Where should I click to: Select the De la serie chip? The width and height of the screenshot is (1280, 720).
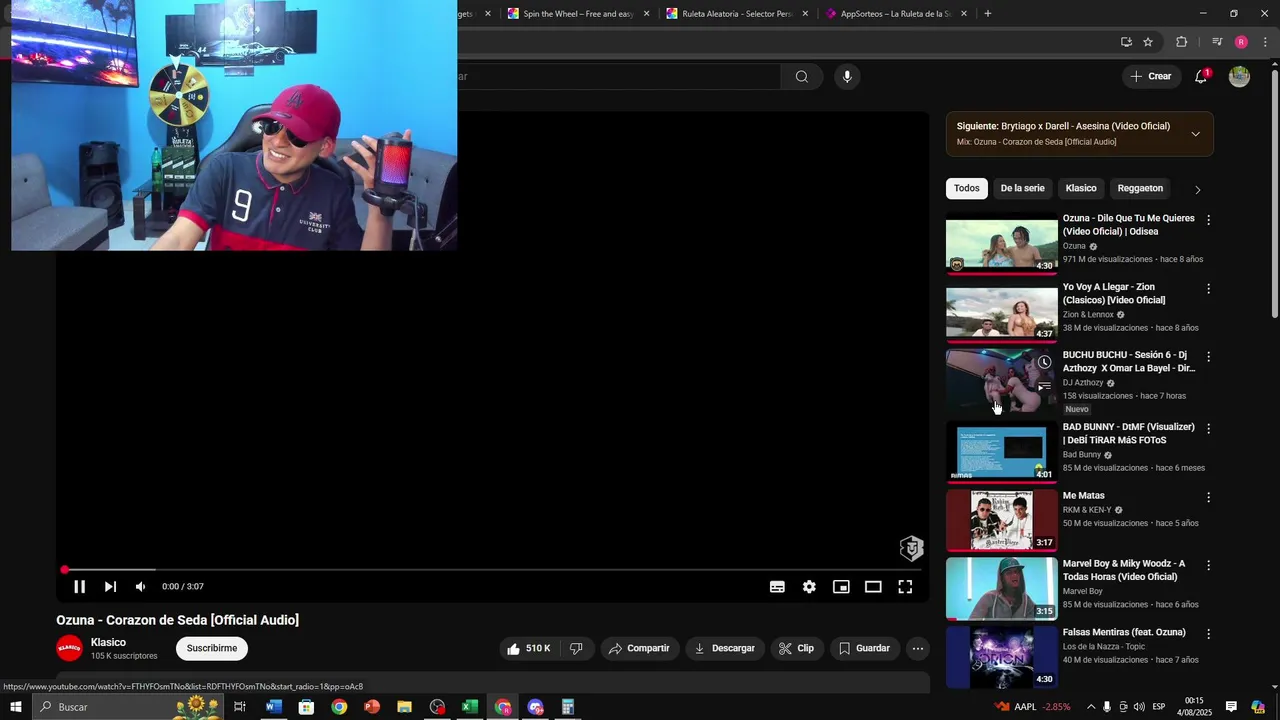click(1022, 188)
